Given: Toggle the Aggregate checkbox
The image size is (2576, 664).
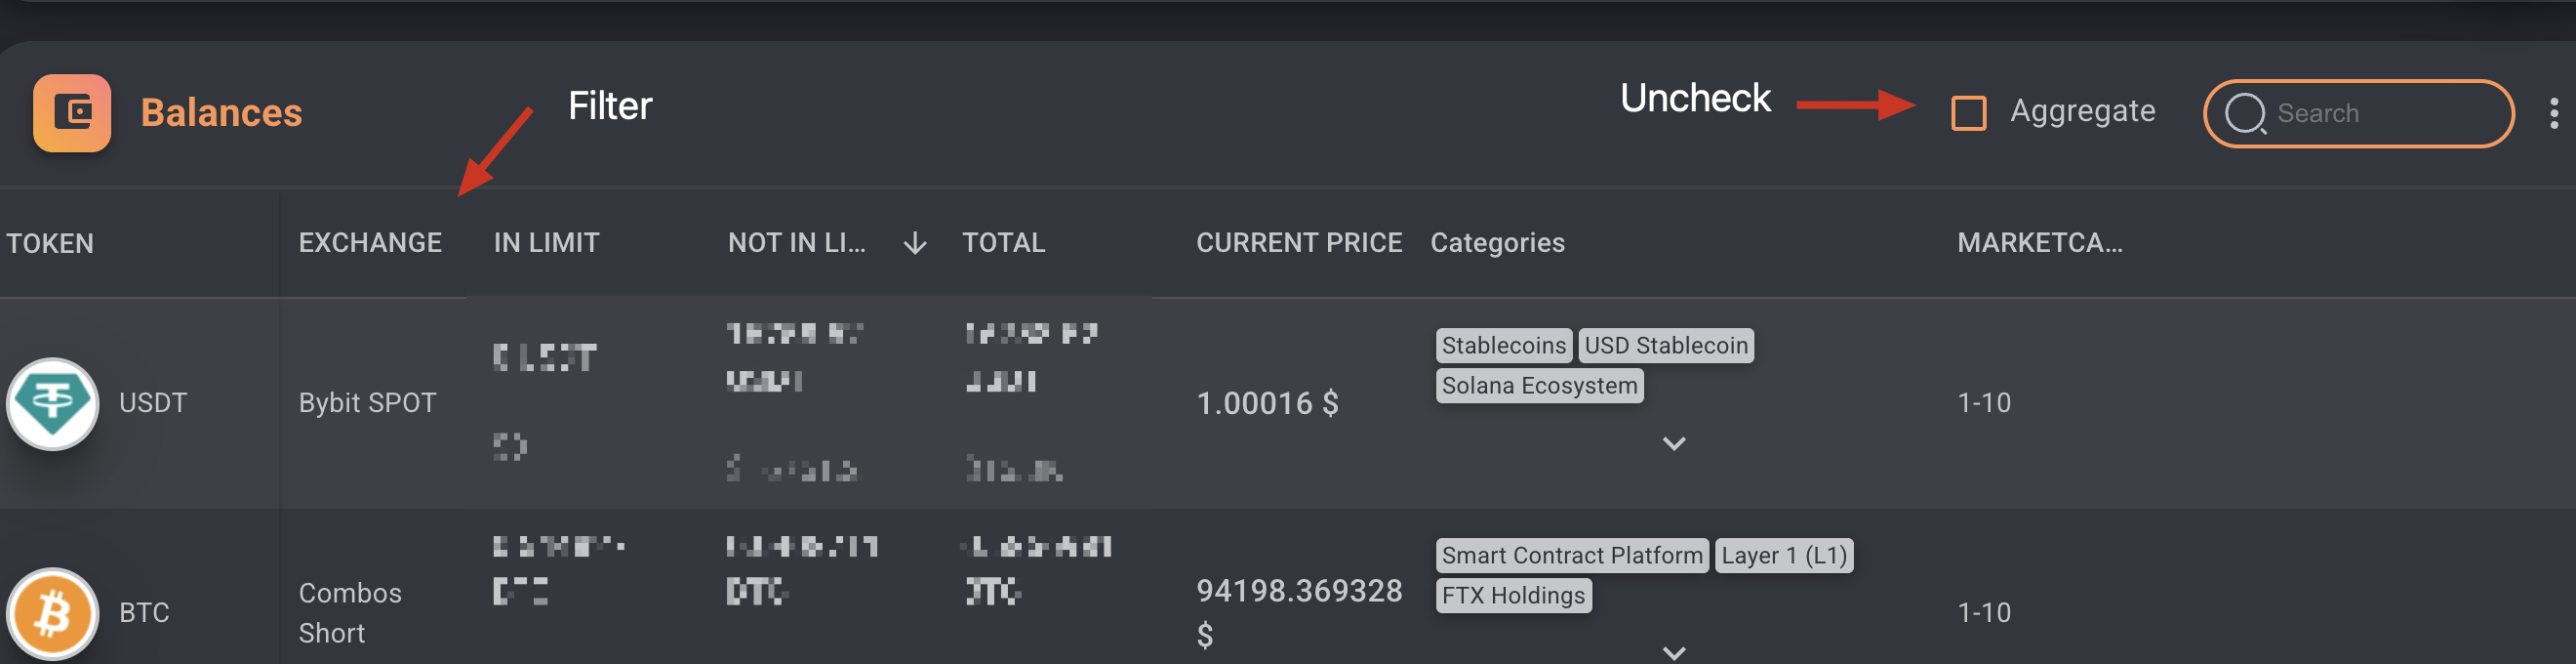Looking at the screenshot, I should point(1968,113).
